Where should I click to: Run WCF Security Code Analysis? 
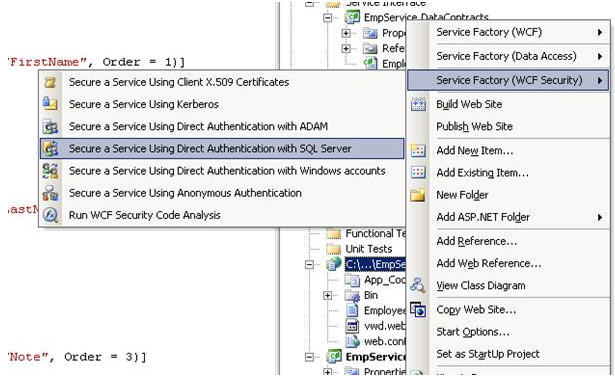click(222, 215)
